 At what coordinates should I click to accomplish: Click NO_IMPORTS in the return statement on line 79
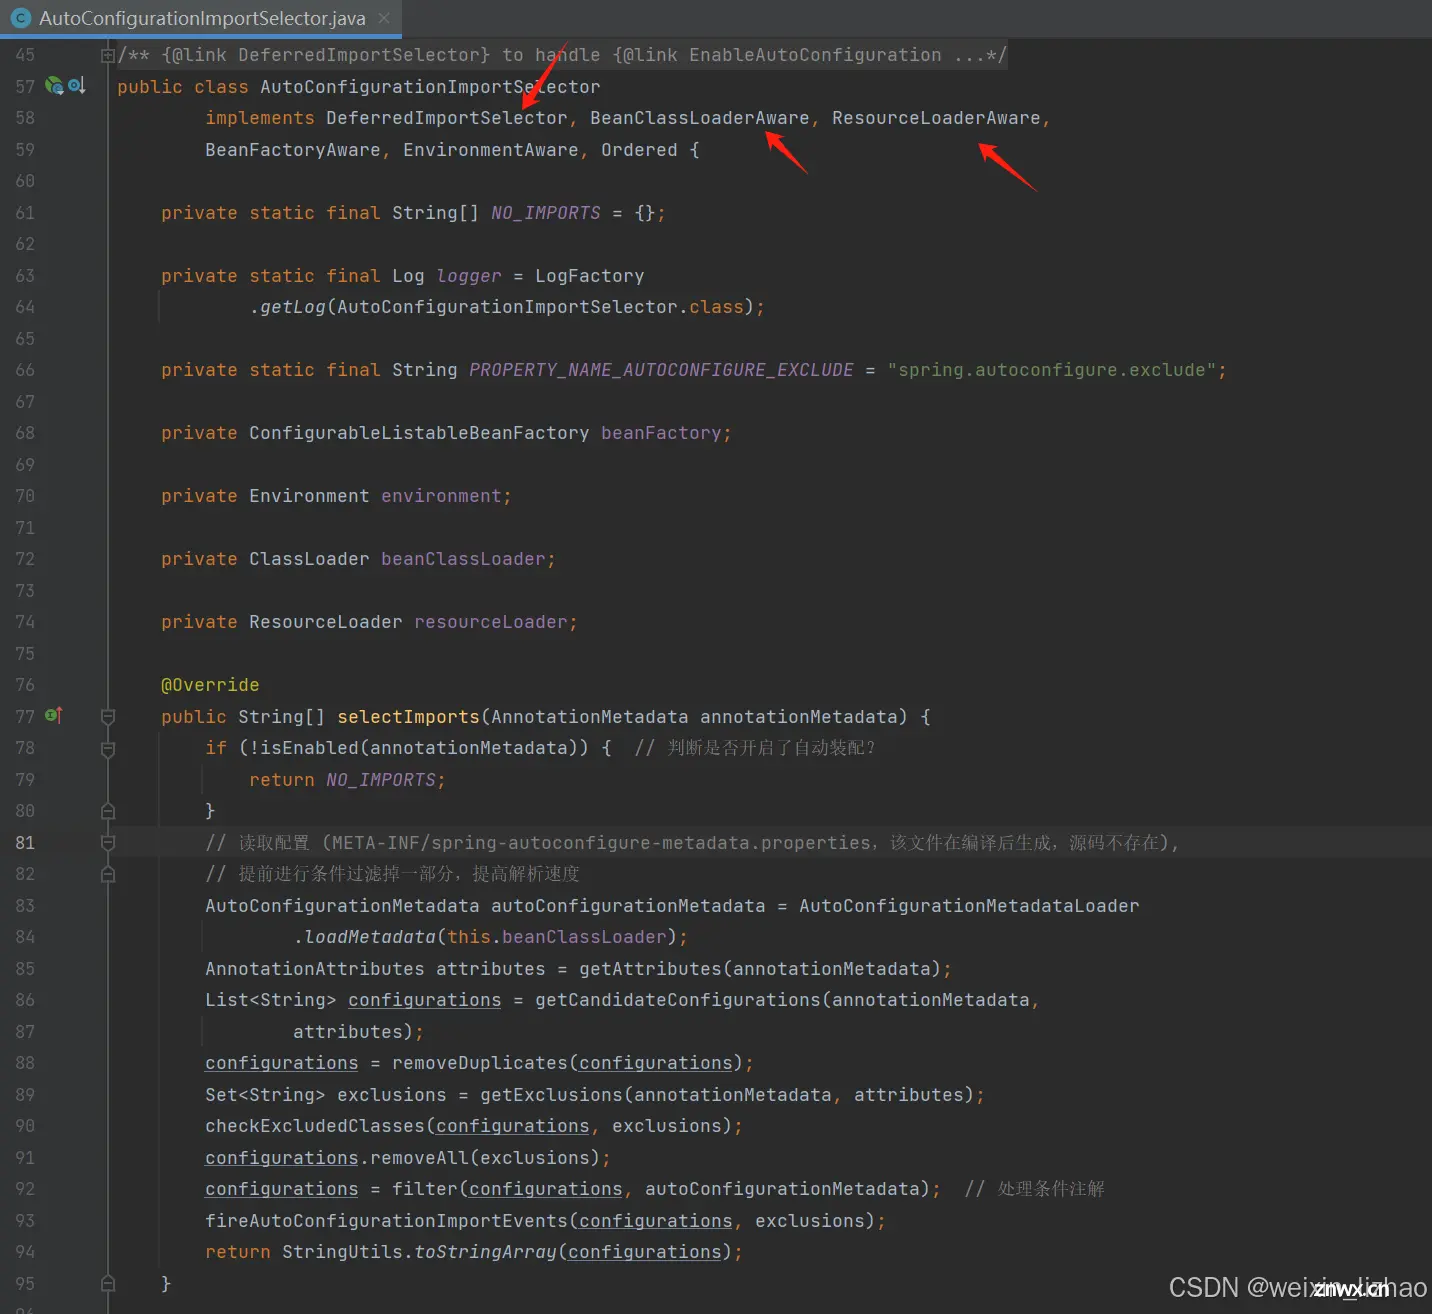tap(381, 780)
